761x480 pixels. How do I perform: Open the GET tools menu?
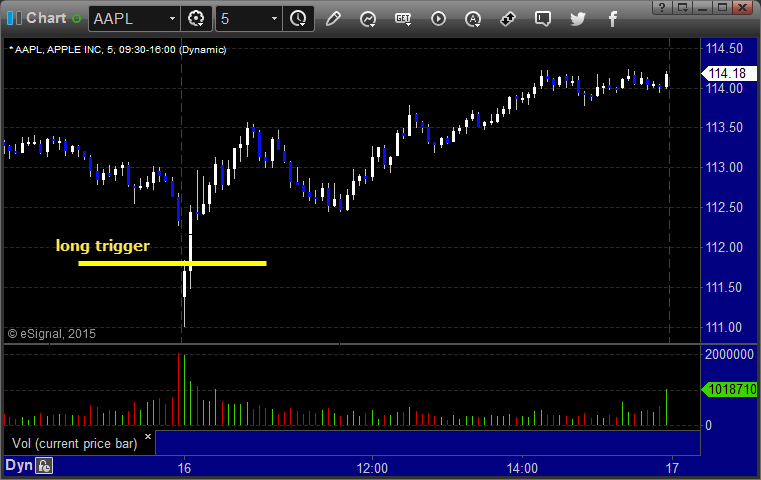[403, 19]
